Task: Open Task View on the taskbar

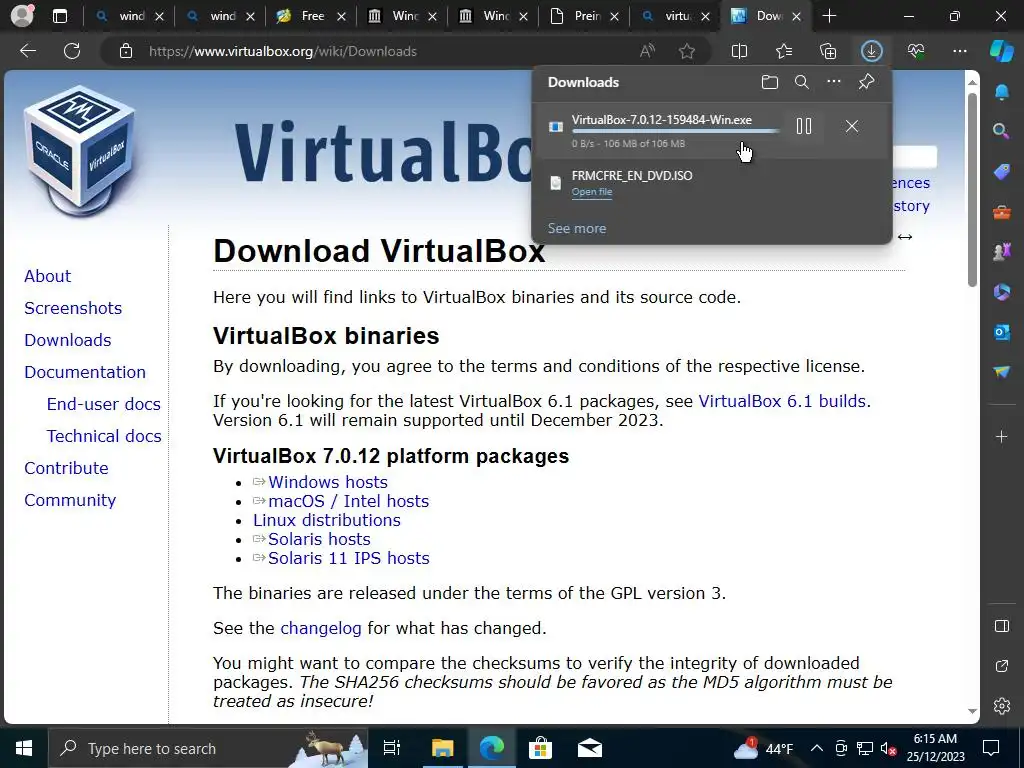Action: [x=392, y=748]
